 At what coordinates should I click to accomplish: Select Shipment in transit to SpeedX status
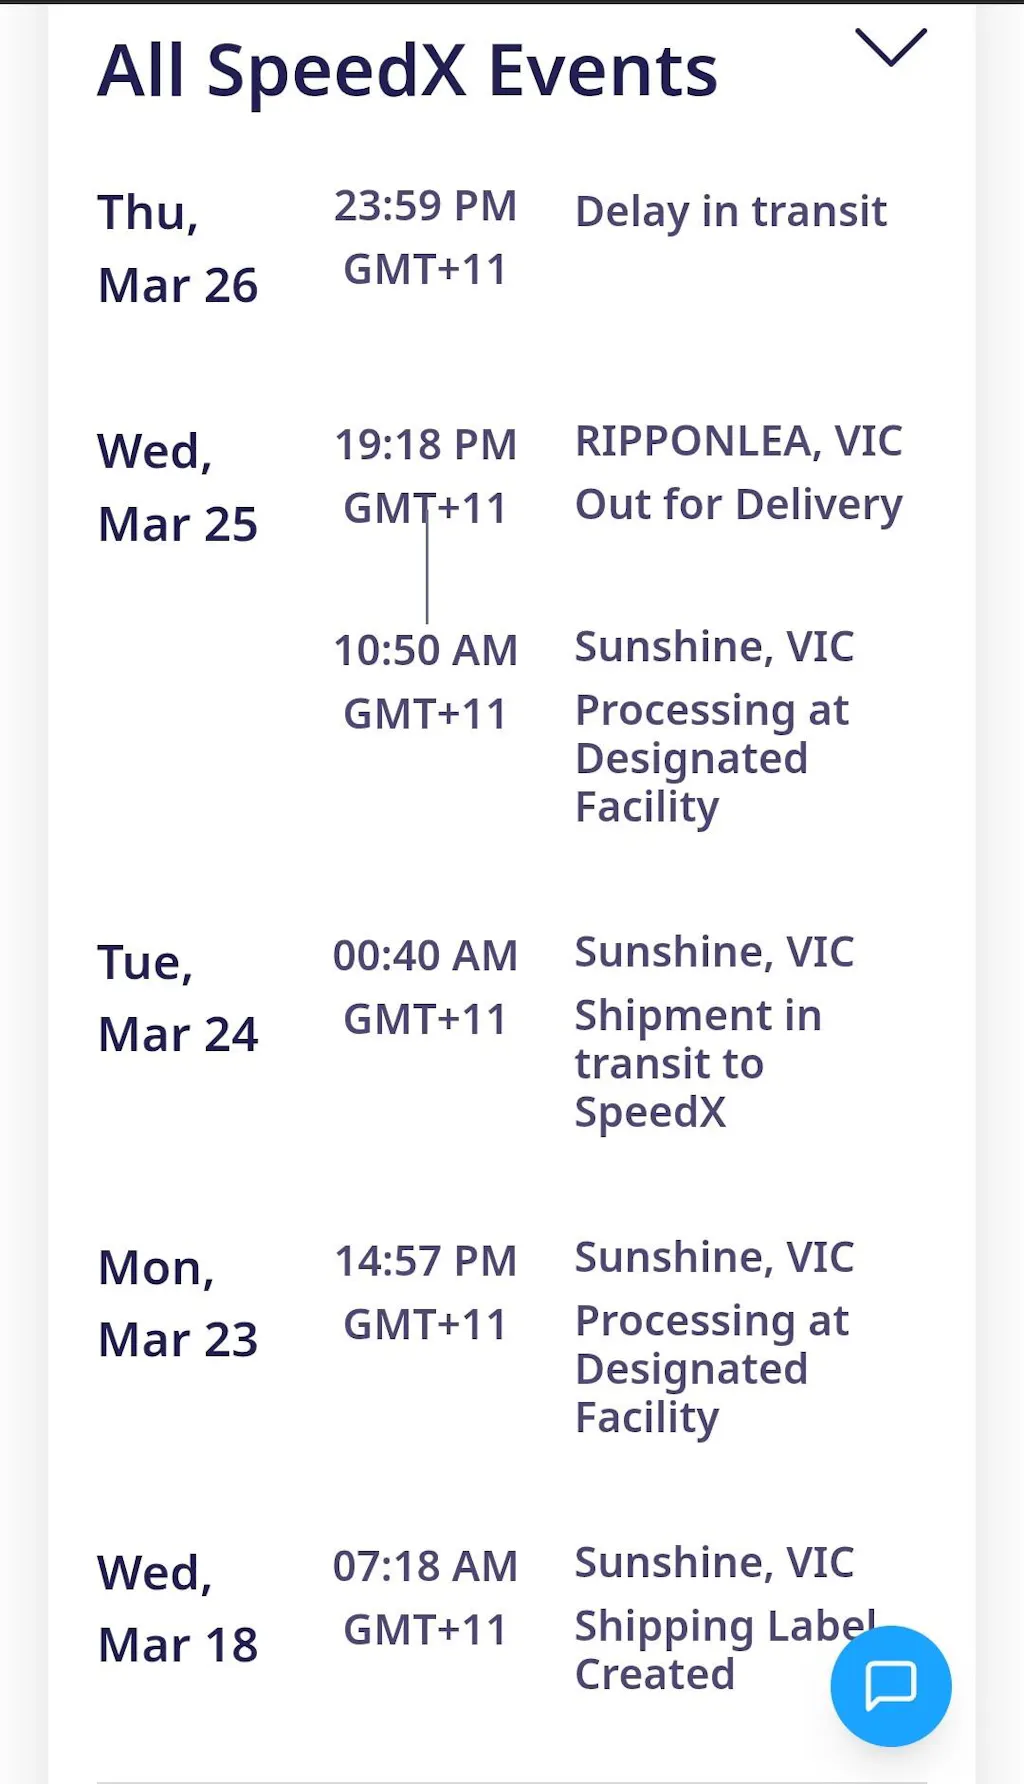click(x=698, y=1063)
